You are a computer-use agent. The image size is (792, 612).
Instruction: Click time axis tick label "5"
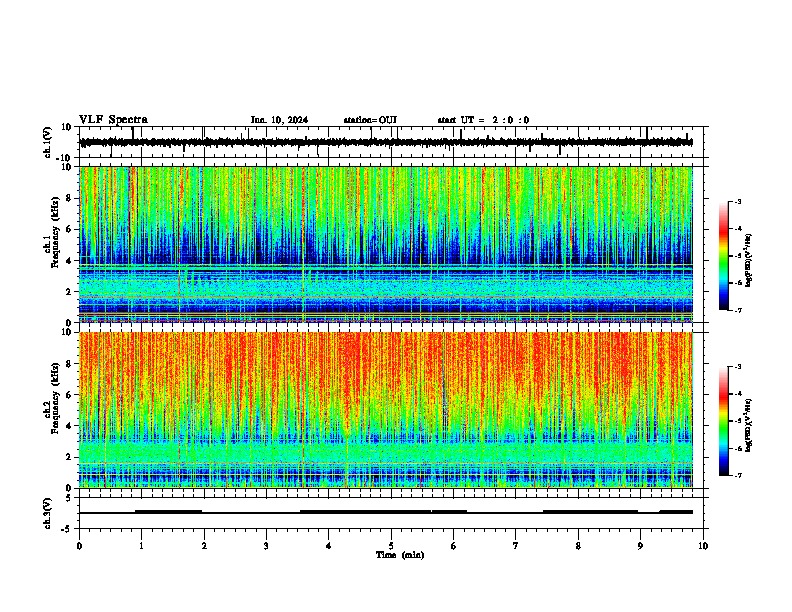pos(391,546)
